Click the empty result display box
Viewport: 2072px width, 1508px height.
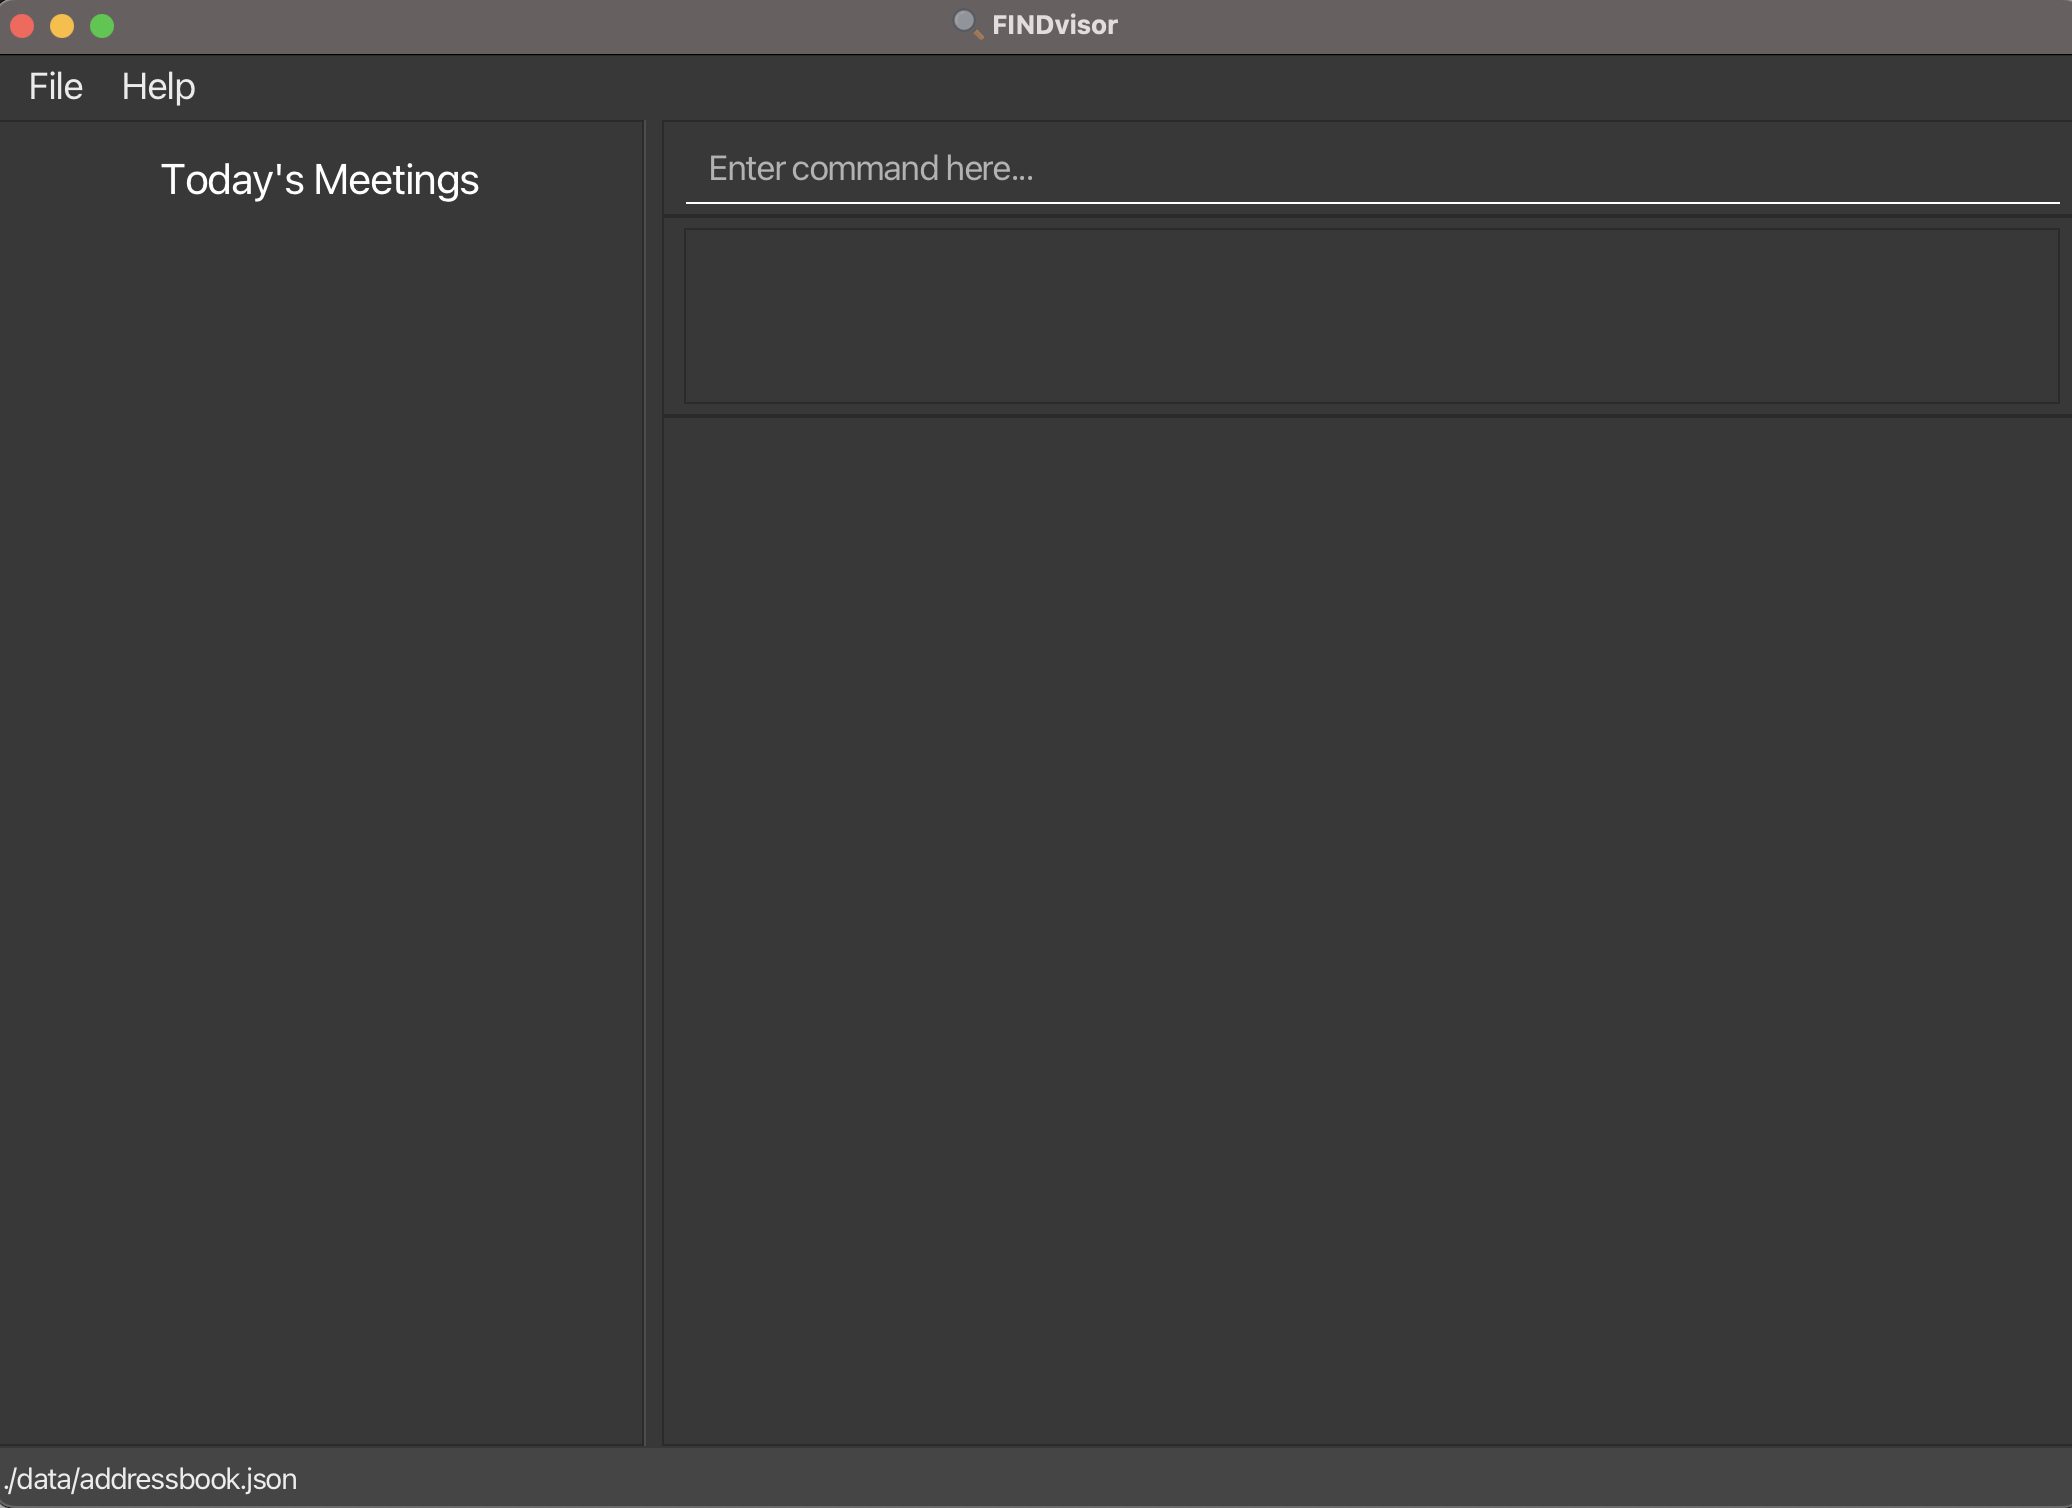tap(1370, 316)
